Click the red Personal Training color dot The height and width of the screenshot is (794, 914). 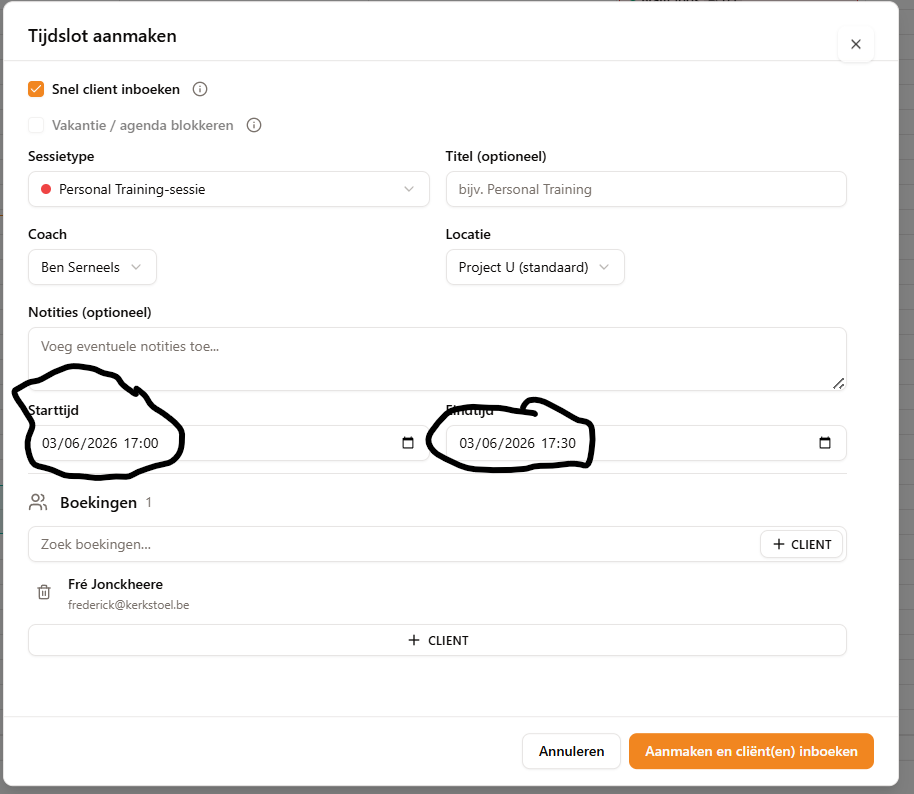[x=46, y=189]
